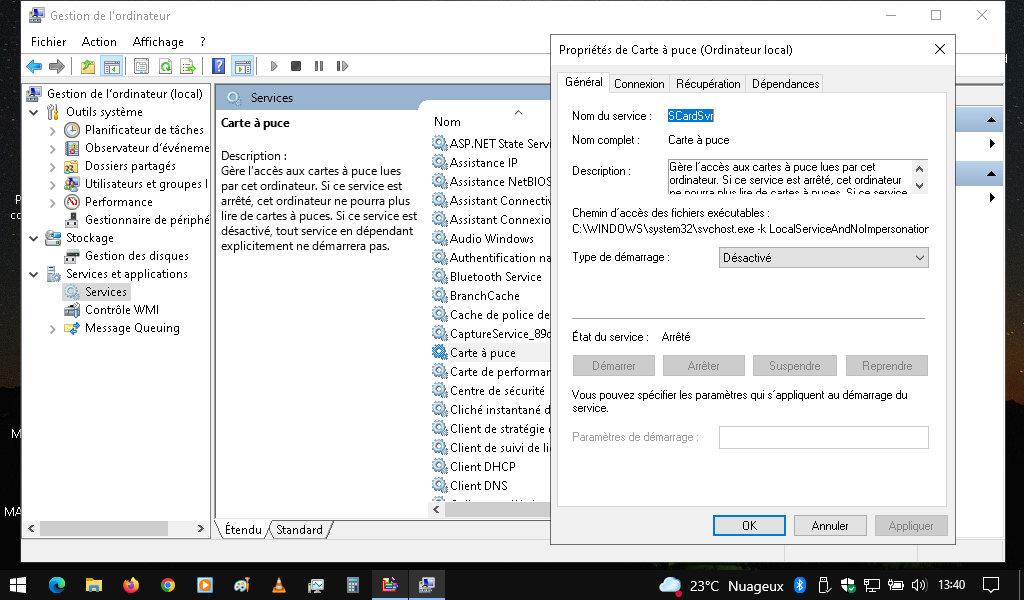The height and width of the screenshot is (600, 1024).
Task: Select Message Queuing node
Action: point(132,328)
